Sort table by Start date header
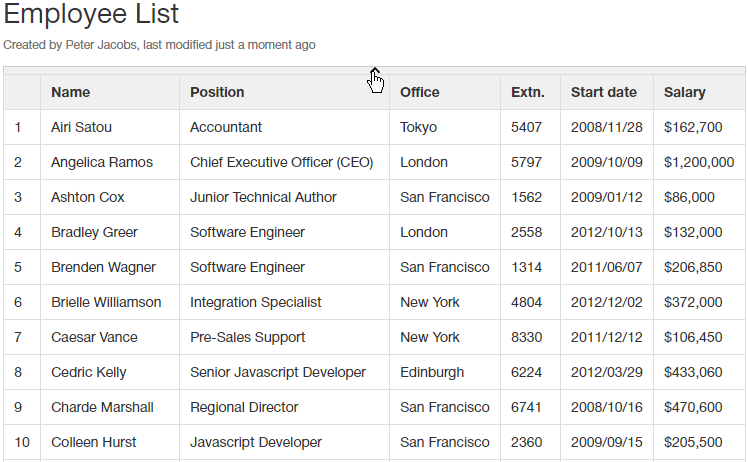The height and width of the screenshot is (462, 748). pyautogui.click(x=604, y=92)
